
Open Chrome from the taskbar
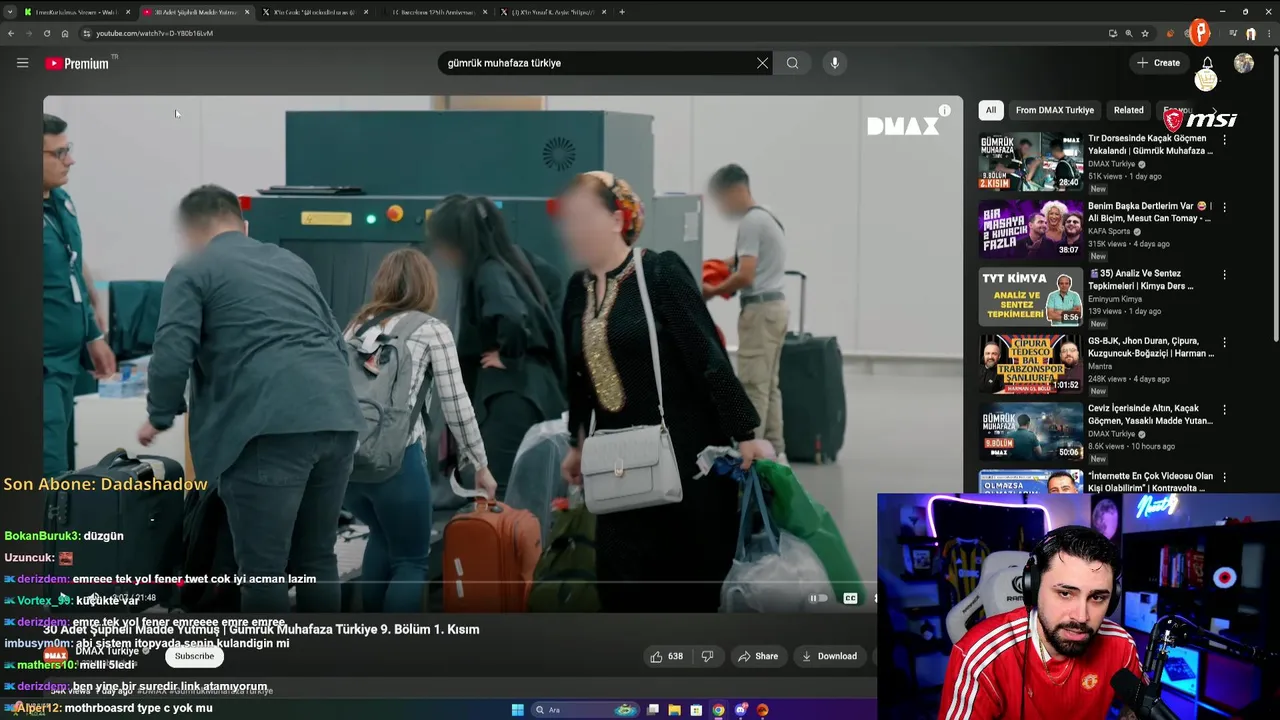pyautogui.click(x=718, y=710)
